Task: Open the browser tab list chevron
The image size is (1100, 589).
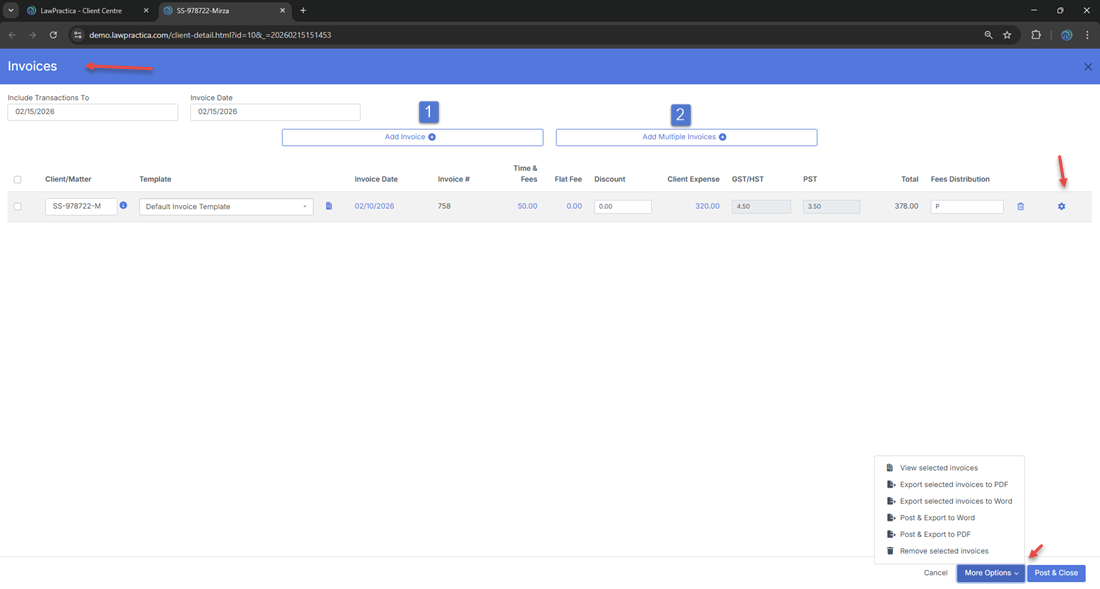Action: click(x=11, y=11)
